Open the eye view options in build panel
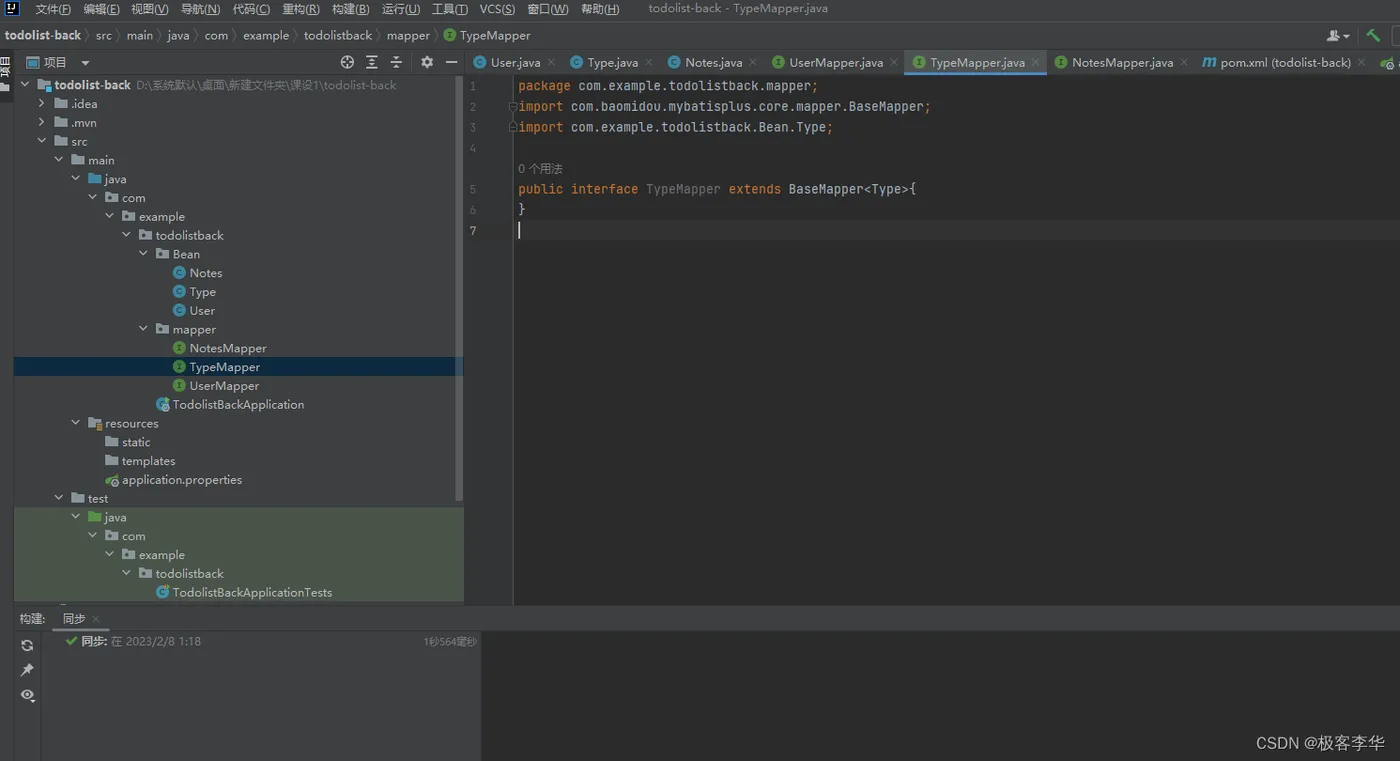Screen dimensions: 1400x761 click(27, 695)
